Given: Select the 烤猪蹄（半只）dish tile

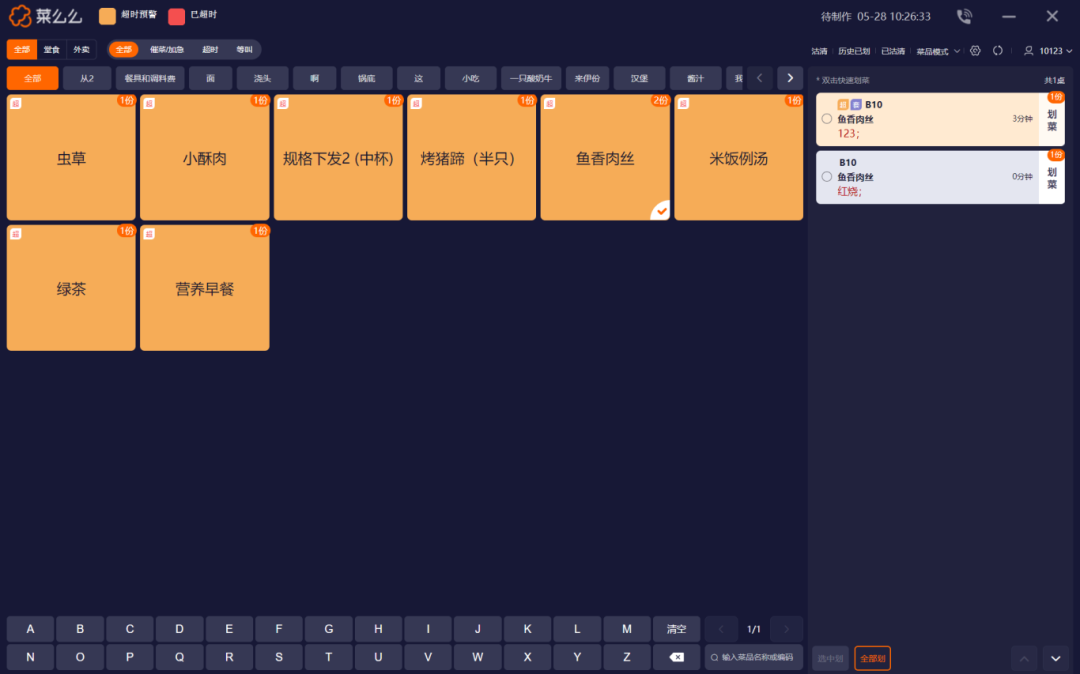Looking at the screenshot, I should tap(471, 158).
